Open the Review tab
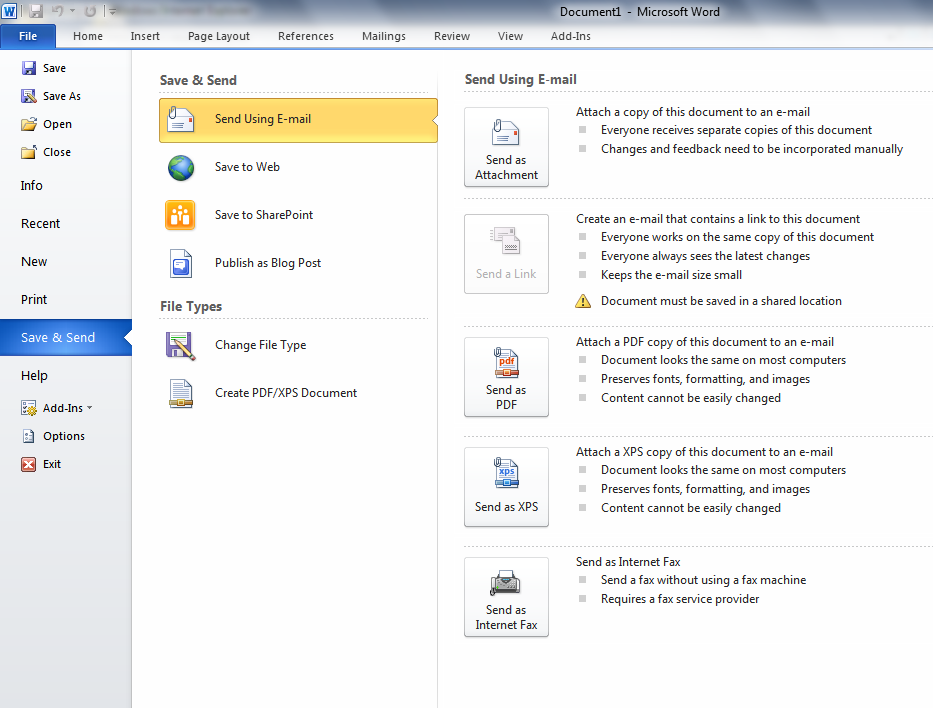This screenshot has height=708, width=933. (452, 36)
